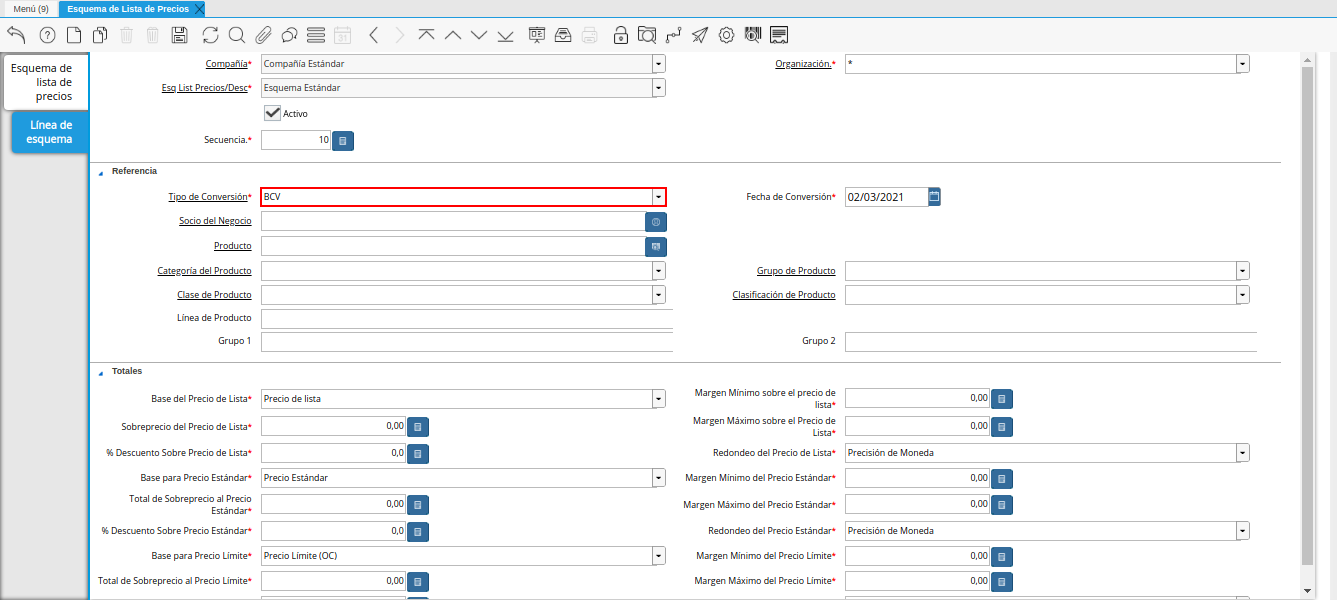Screen dimensions: 1337x600
Task: Expand the Tipo de Conversión dropdown
Action: [x=658, y=197]
